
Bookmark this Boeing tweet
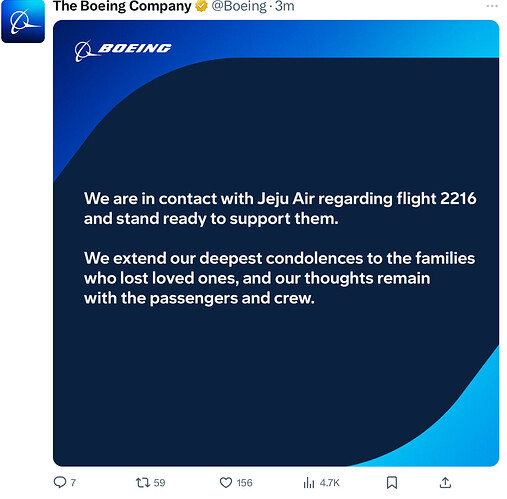point(392,483)
